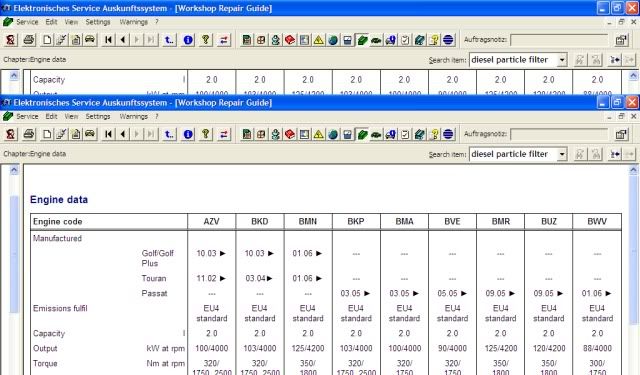Go to previous page in lower window

(x=123, y=134)
